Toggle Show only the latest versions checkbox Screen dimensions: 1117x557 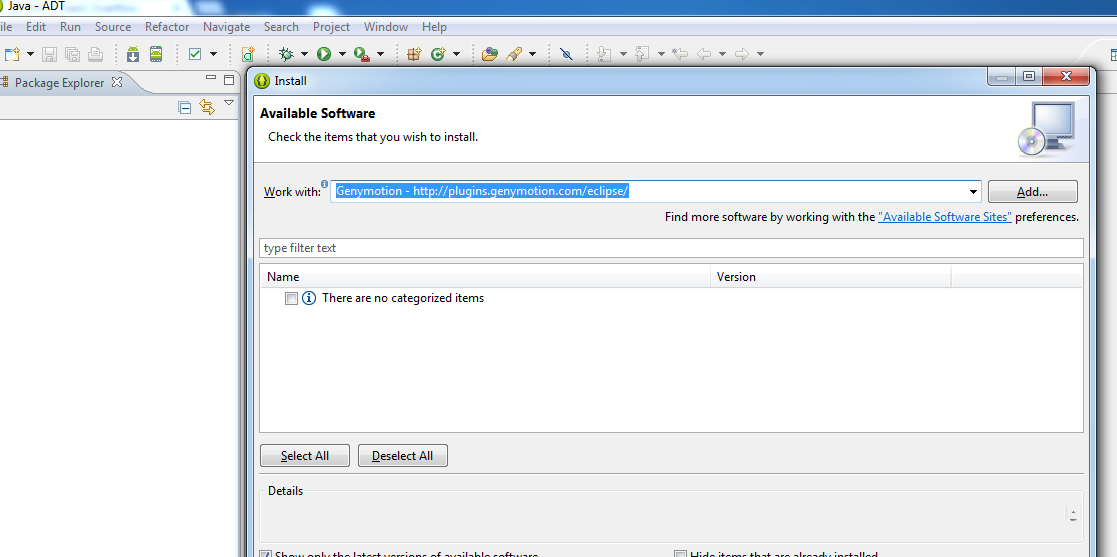[x=266, y=554]
